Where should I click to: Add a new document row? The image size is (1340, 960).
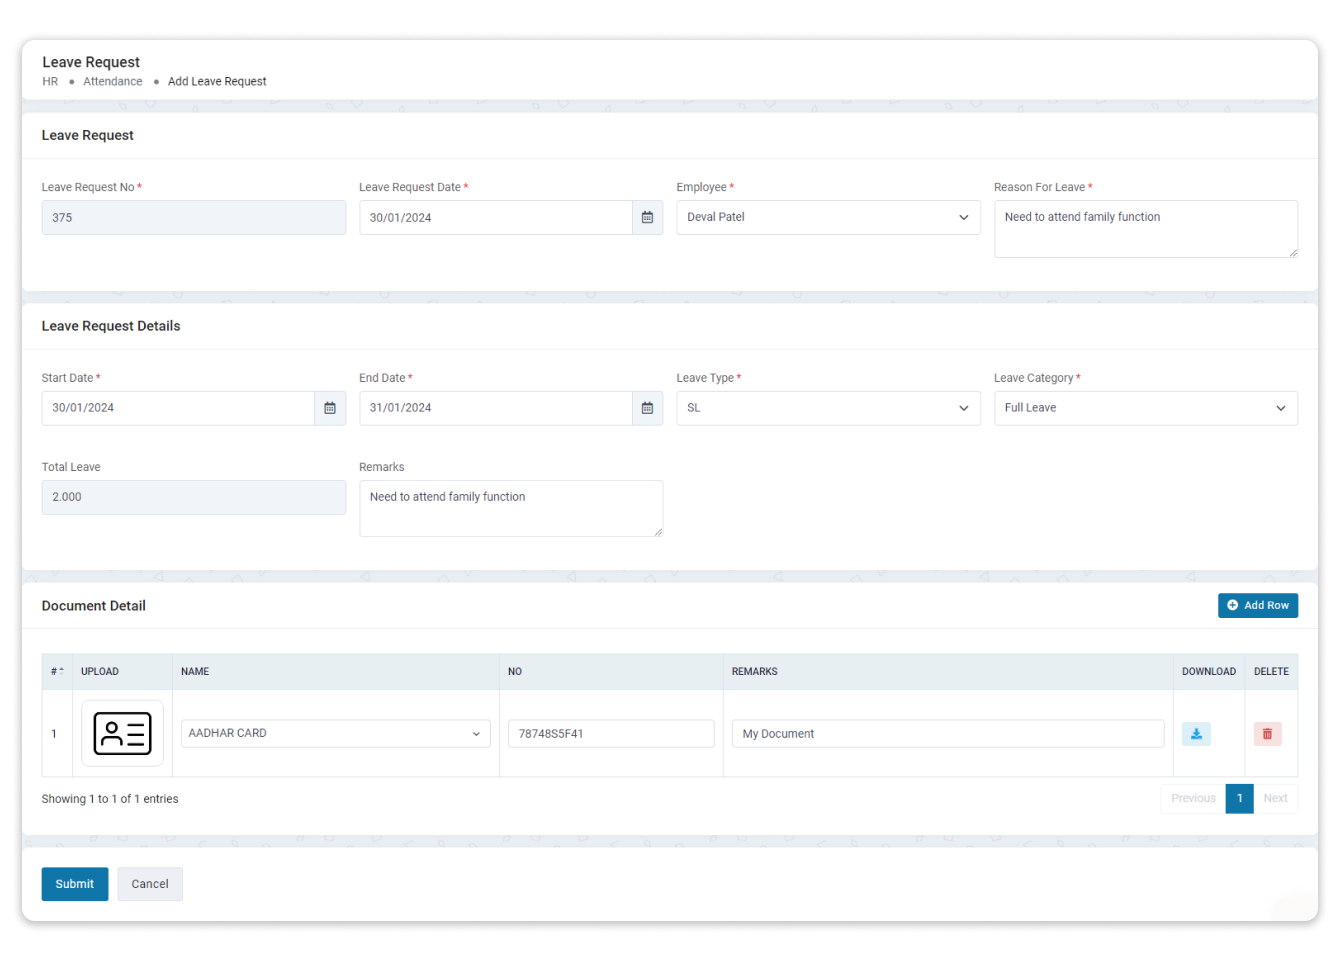coord(1257,606)
